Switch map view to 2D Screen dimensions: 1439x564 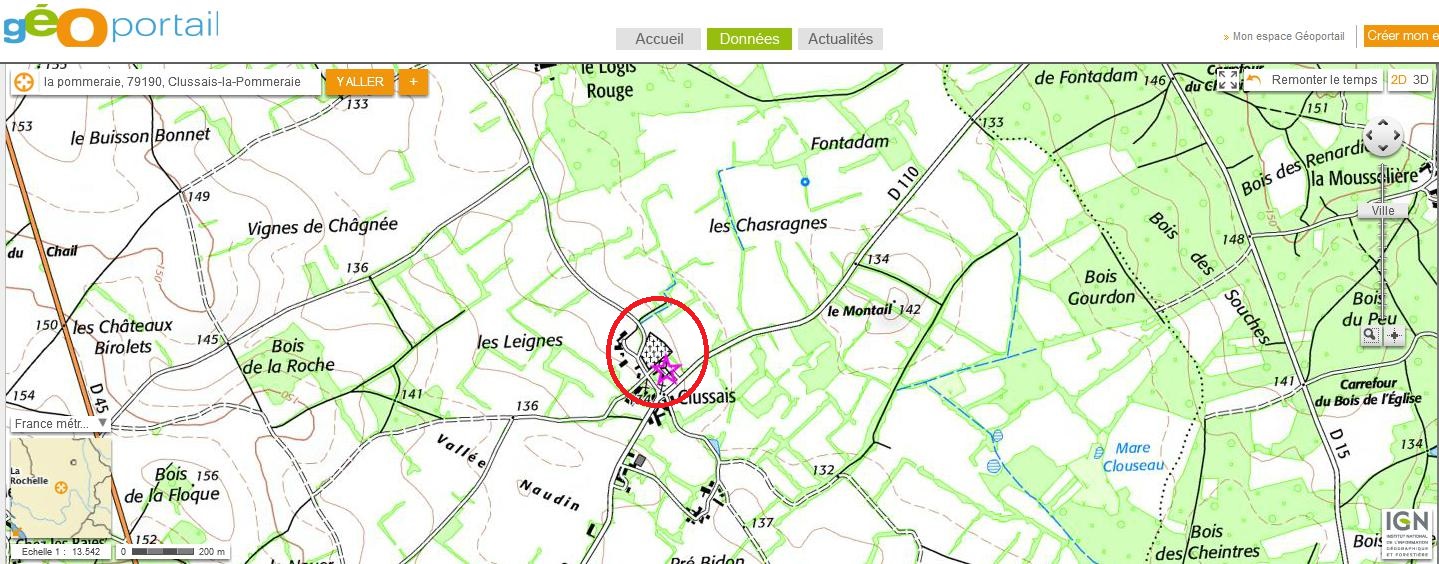[x=1398, y=80]
